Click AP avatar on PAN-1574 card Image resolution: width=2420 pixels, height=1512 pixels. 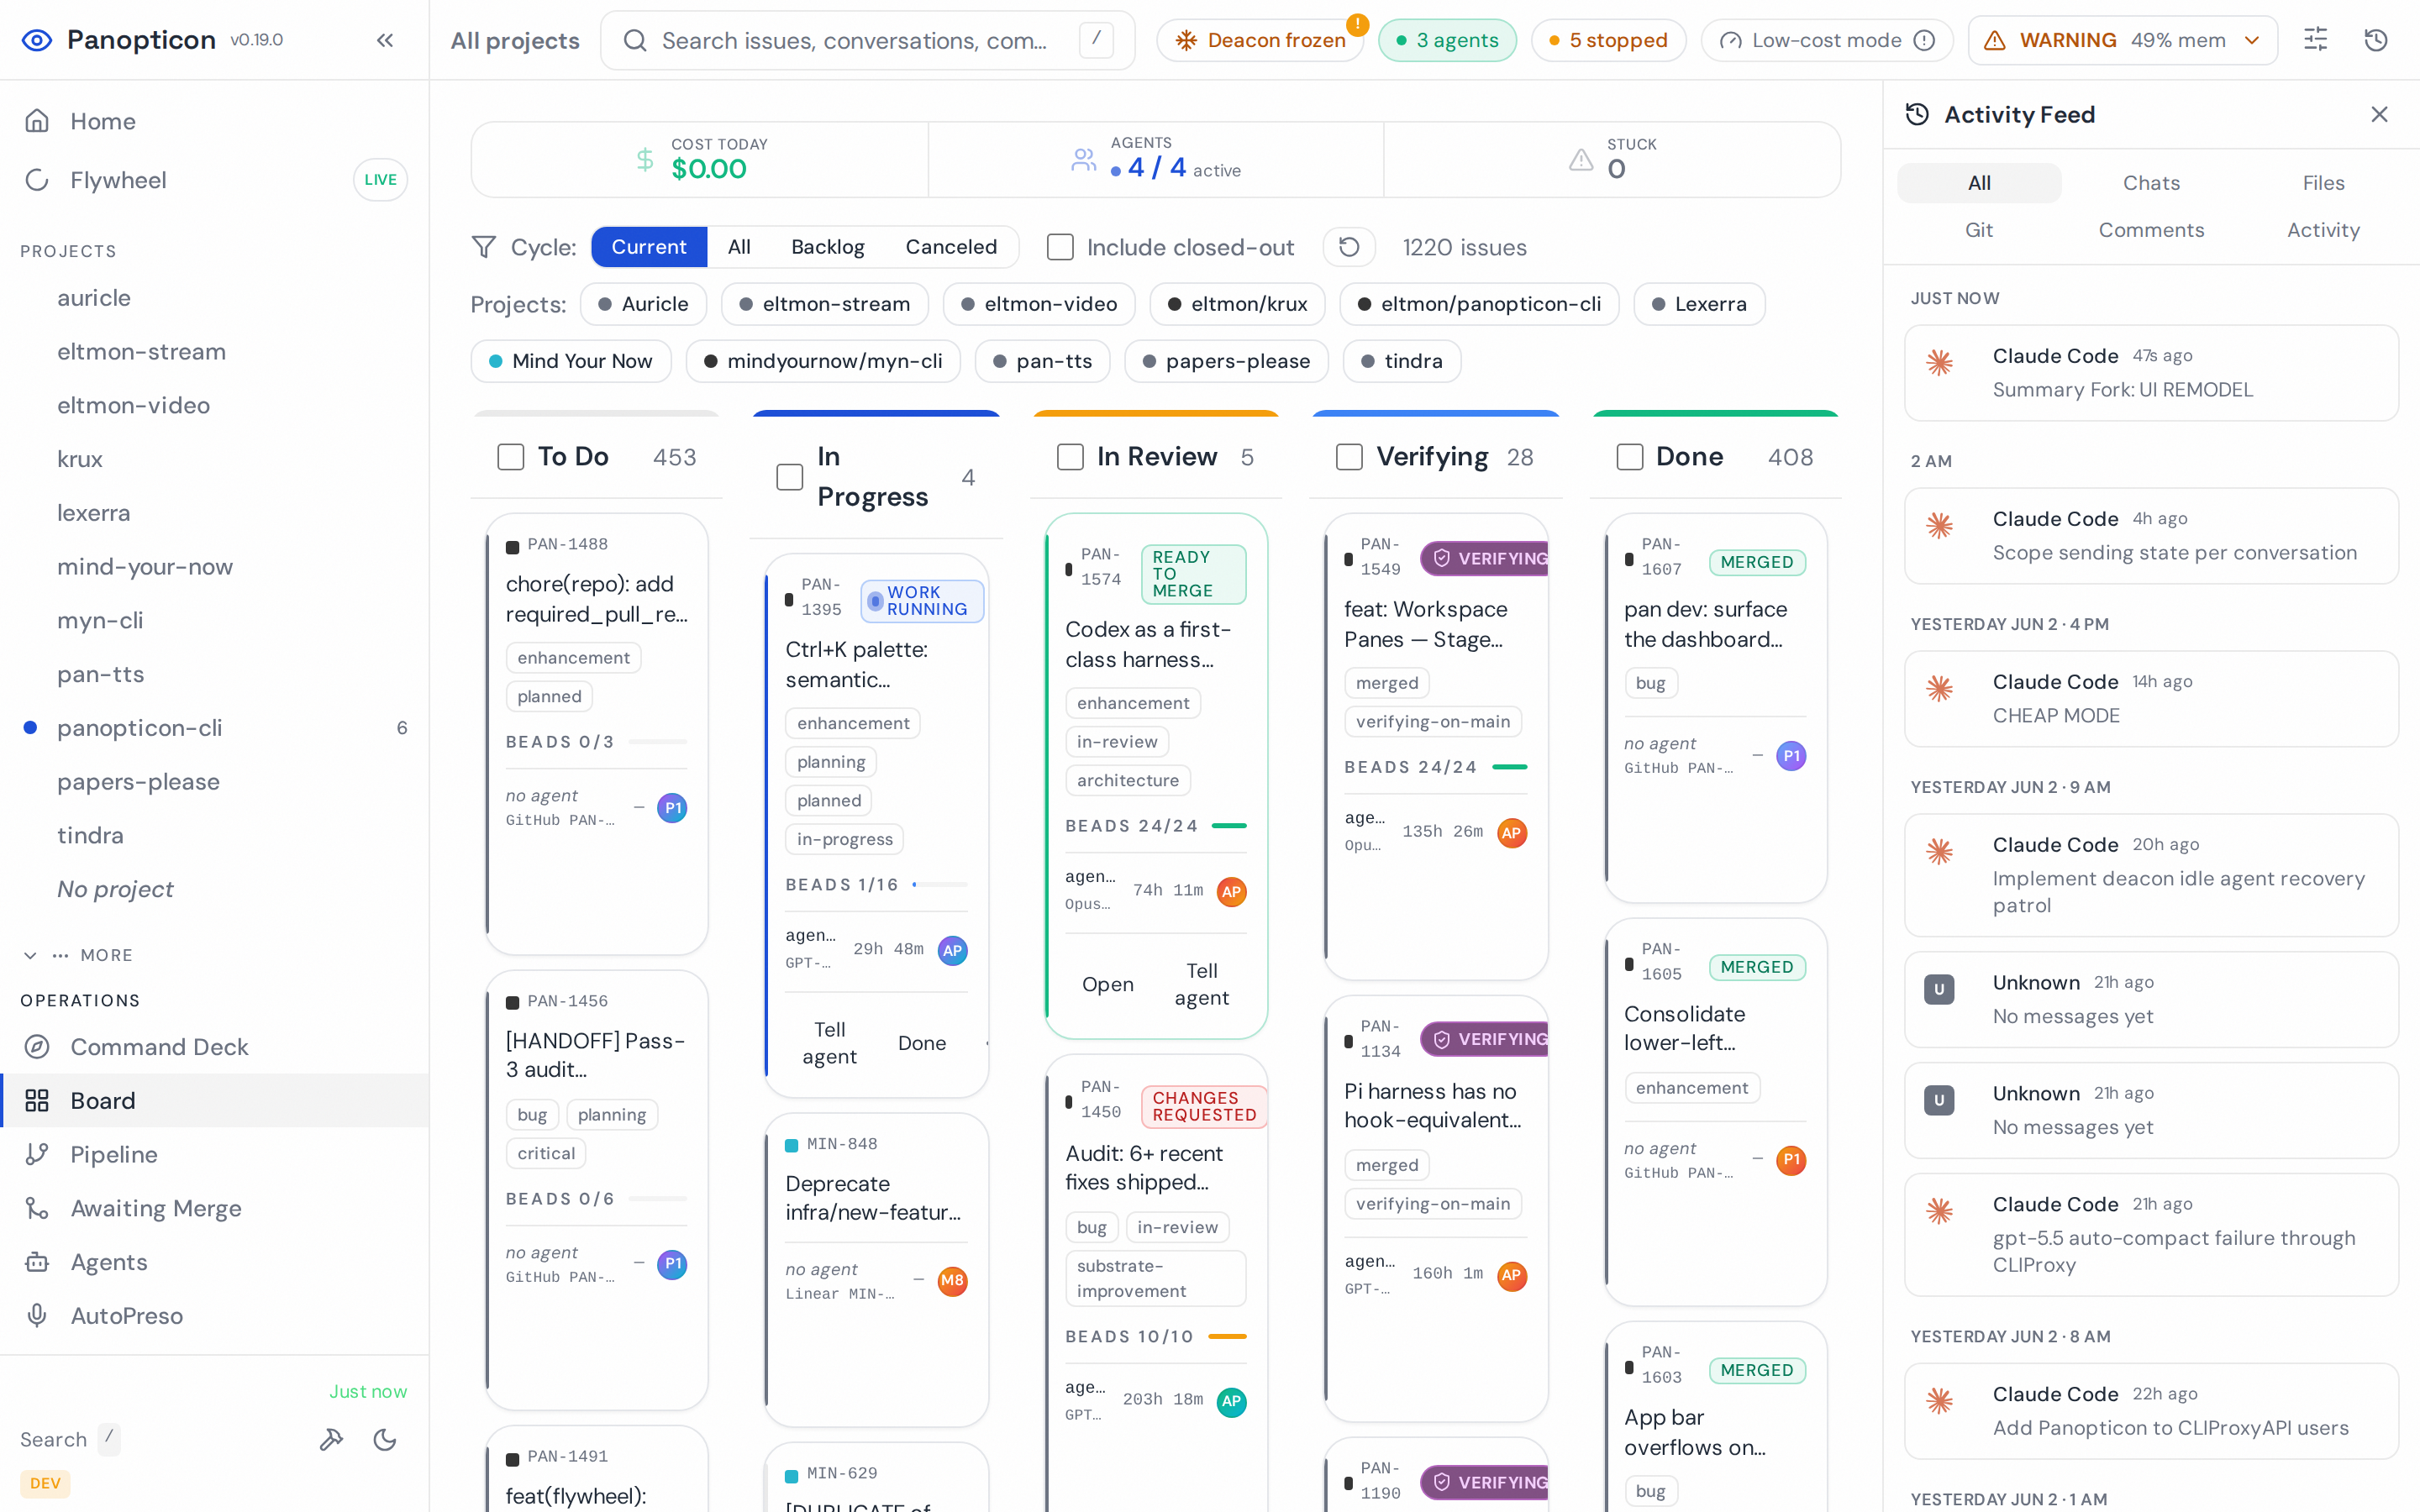[x=1231, y=891]
